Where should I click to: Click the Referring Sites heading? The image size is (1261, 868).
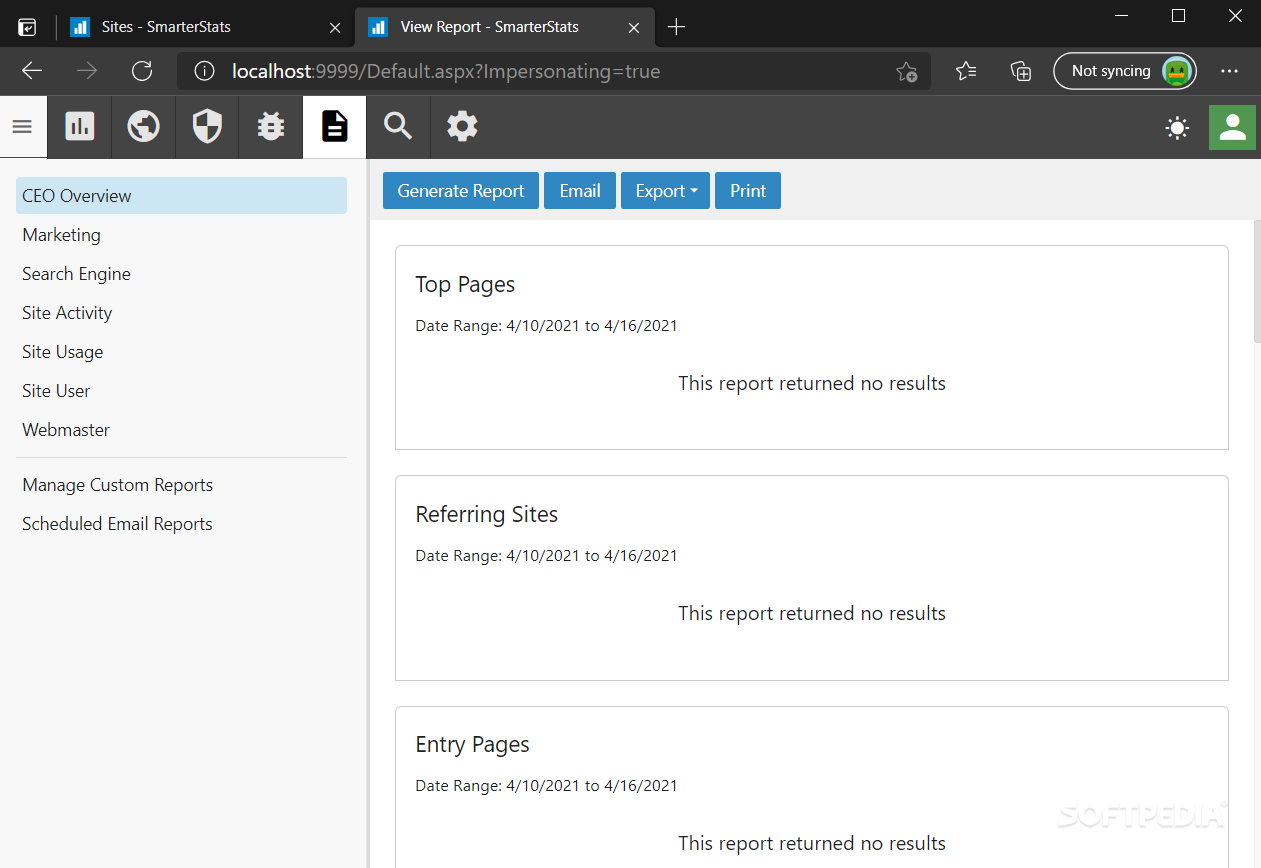[487, 515]
